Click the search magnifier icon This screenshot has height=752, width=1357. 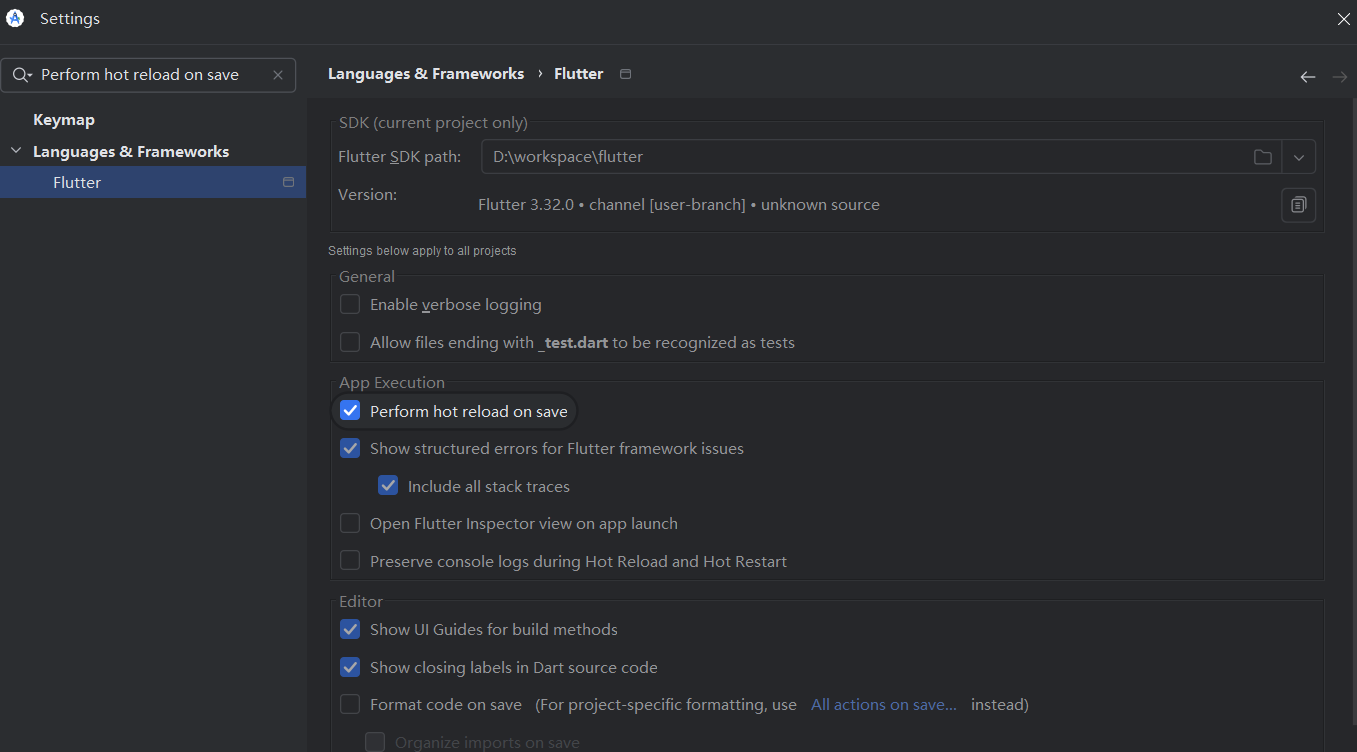(x=21, y=75)
